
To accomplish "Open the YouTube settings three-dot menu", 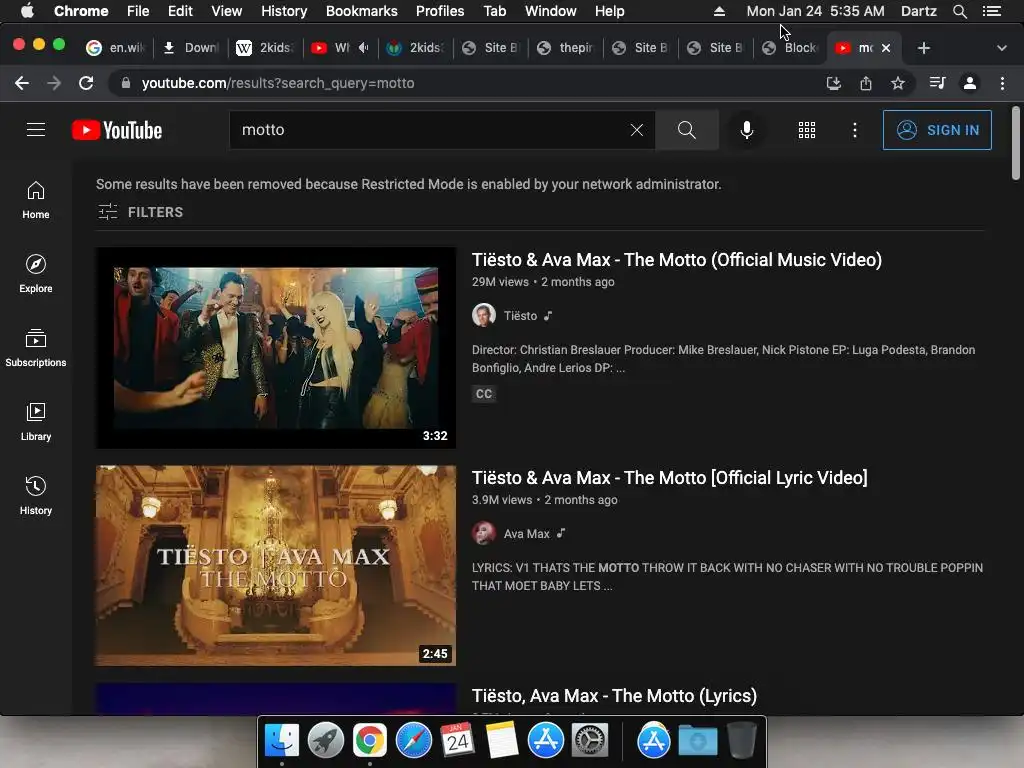I will [x=854, y=130].
